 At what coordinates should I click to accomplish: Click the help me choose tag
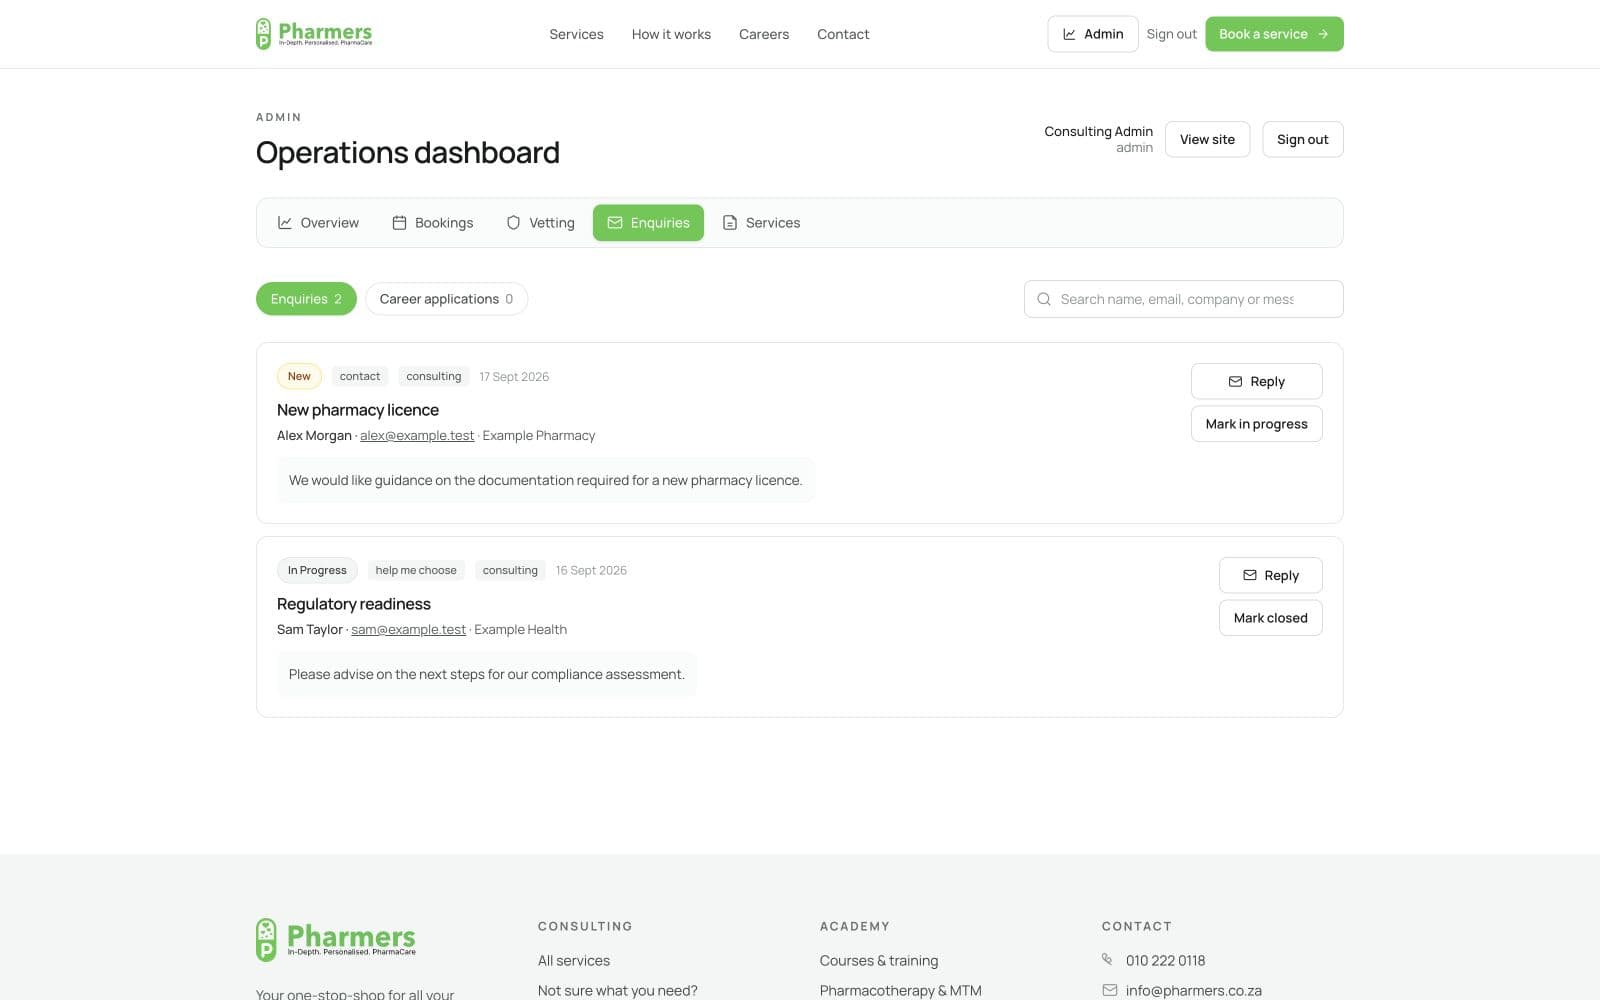tap(416, 570)
